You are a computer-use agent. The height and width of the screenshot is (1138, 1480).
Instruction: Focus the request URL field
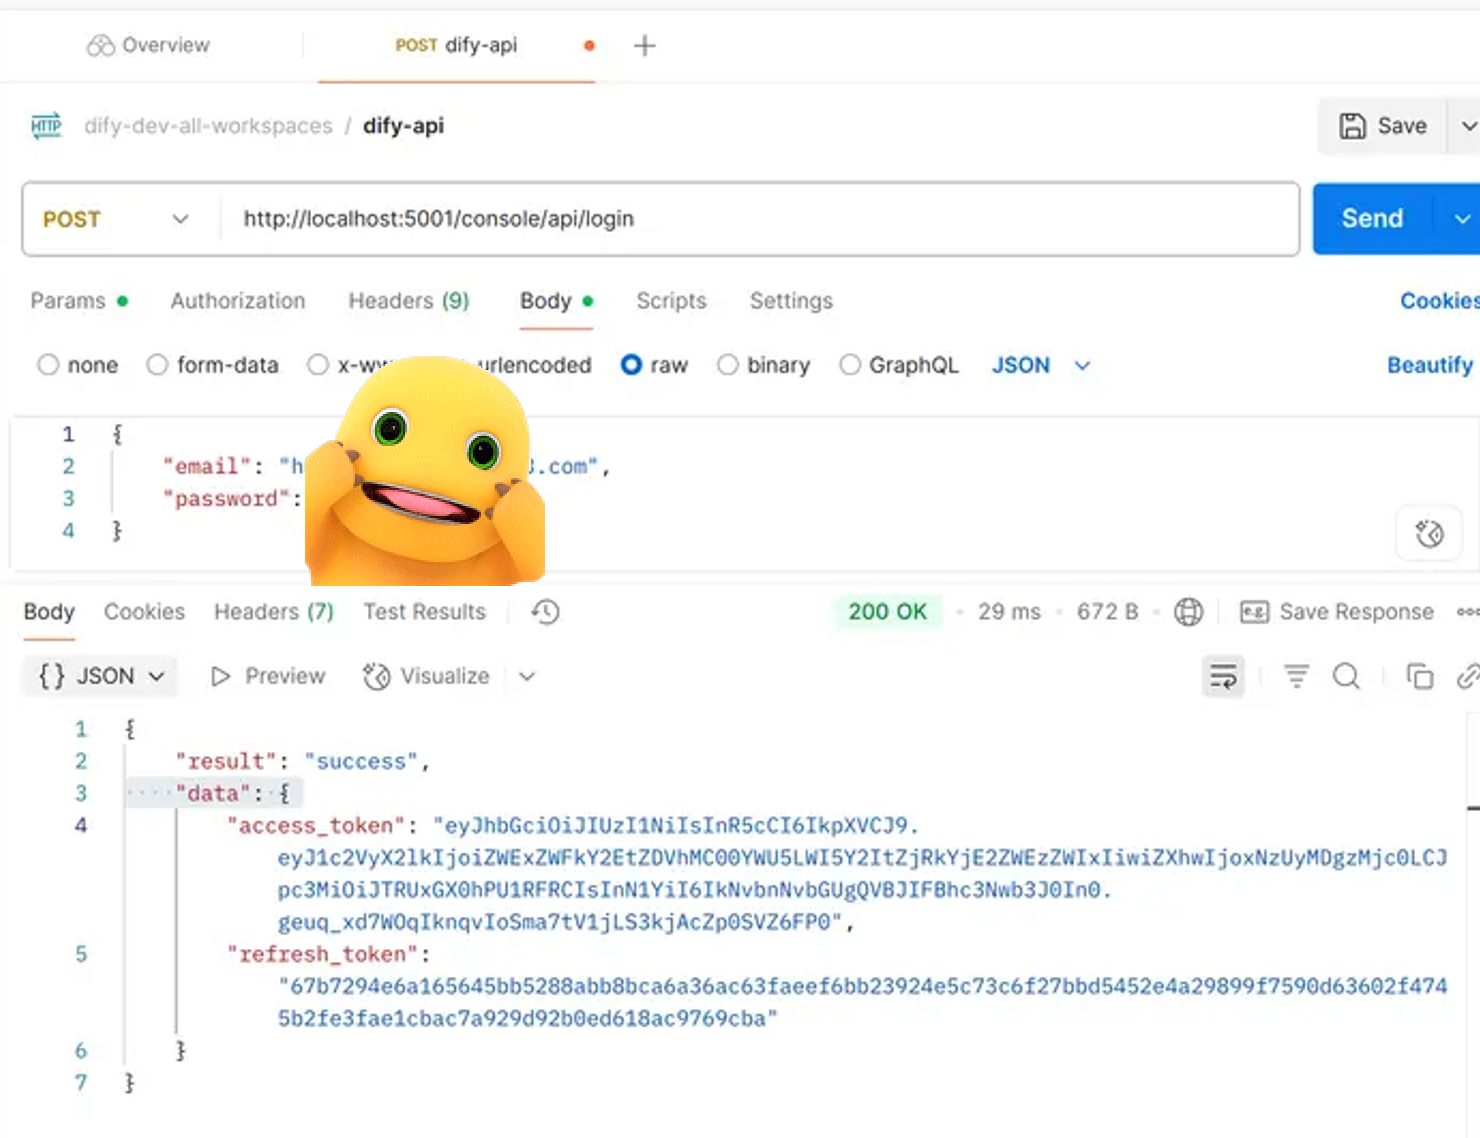(760, 219)
